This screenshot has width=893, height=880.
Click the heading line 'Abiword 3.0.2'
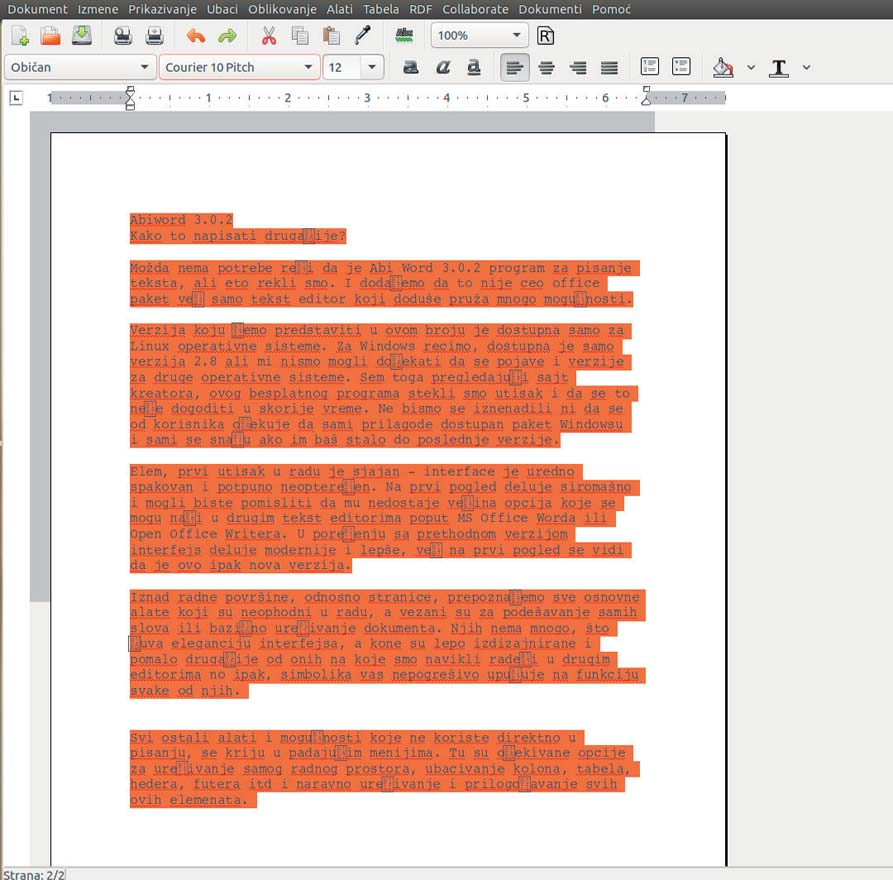point(181,220)
